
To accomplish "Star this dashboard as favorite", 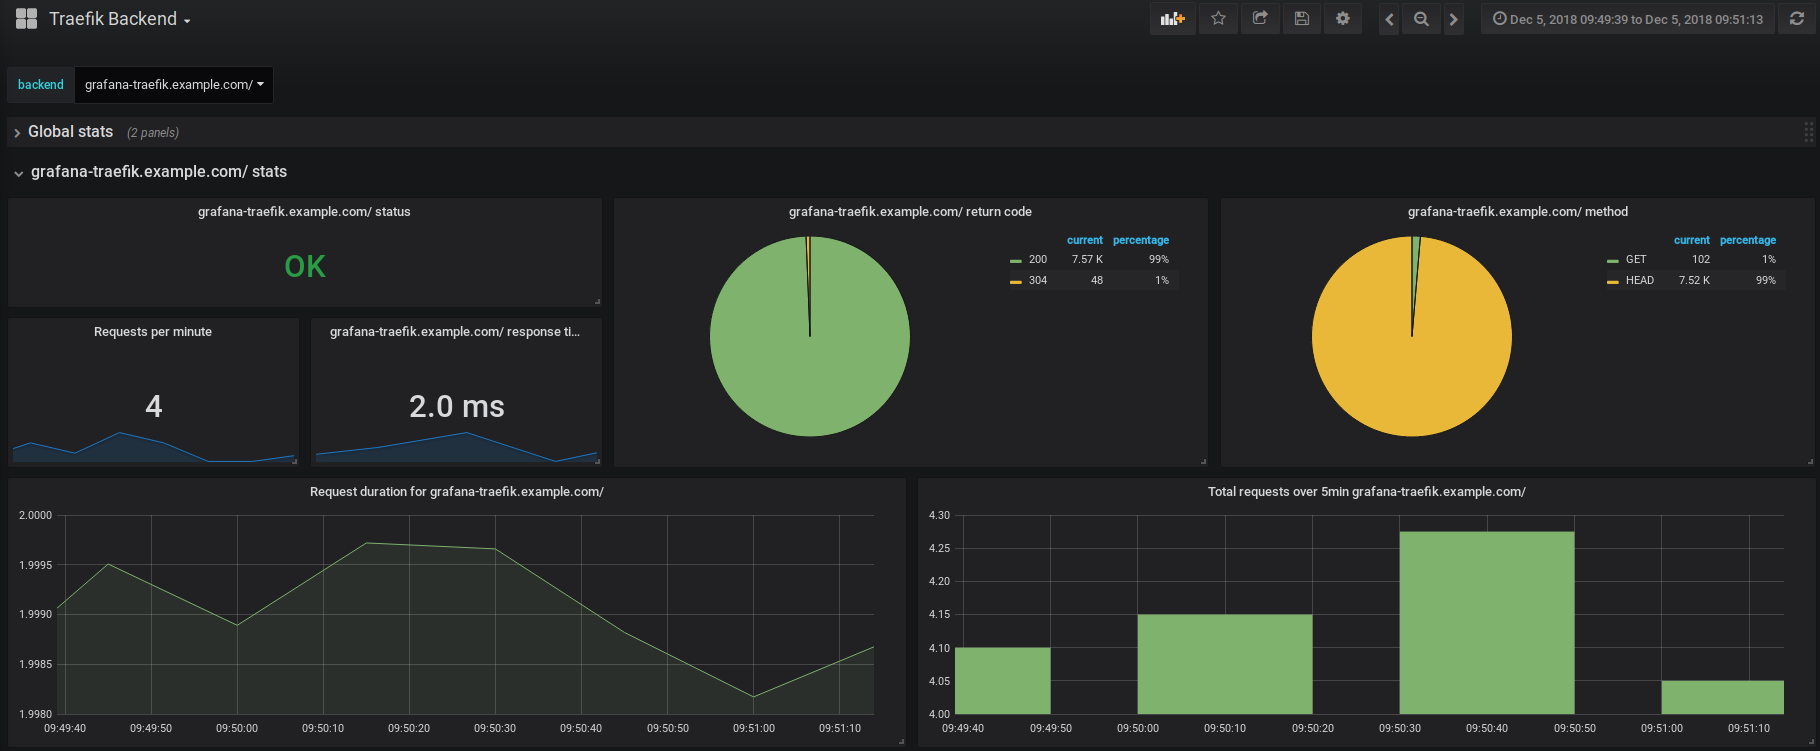I will click(1218, 19).
